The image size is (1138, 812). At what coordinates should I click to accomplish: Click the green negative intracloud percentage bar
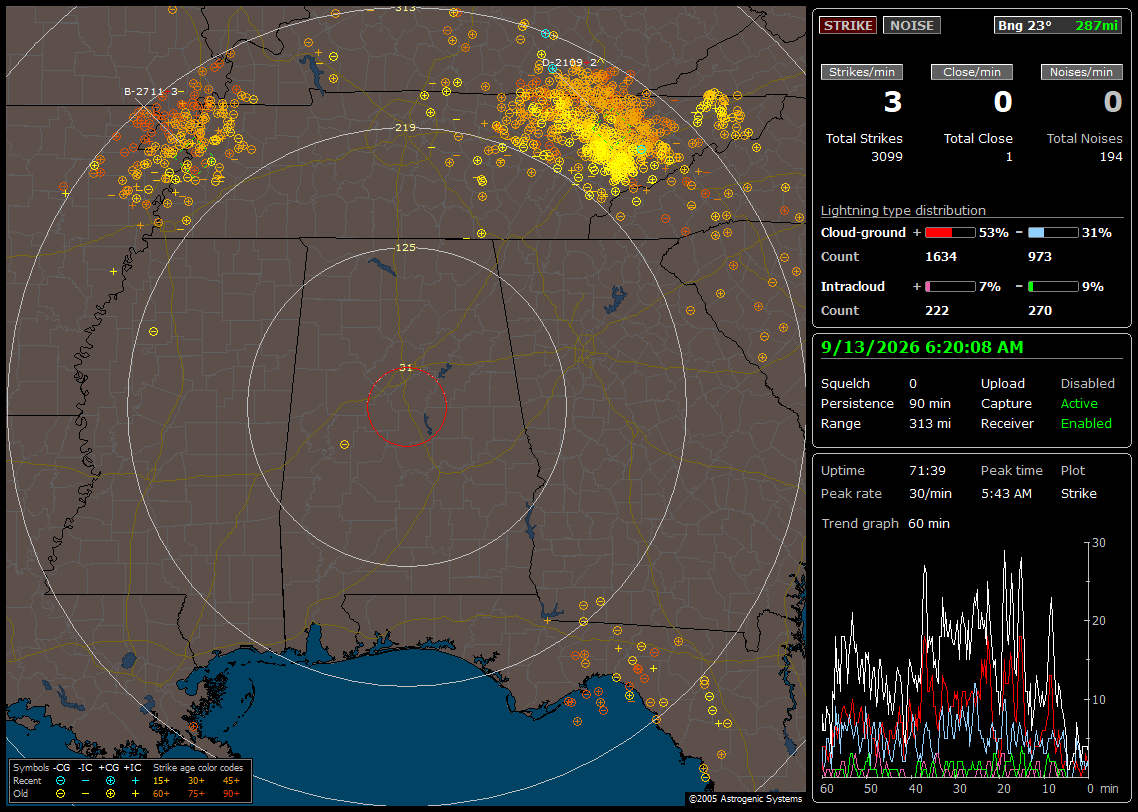1053,287
